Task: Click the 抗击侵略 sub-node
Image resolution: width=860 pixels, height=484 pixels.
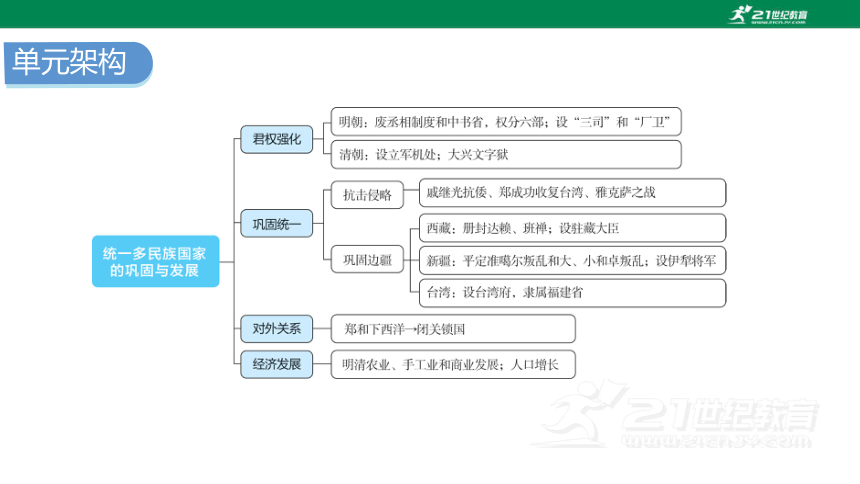Action: (x=367, y=195)
